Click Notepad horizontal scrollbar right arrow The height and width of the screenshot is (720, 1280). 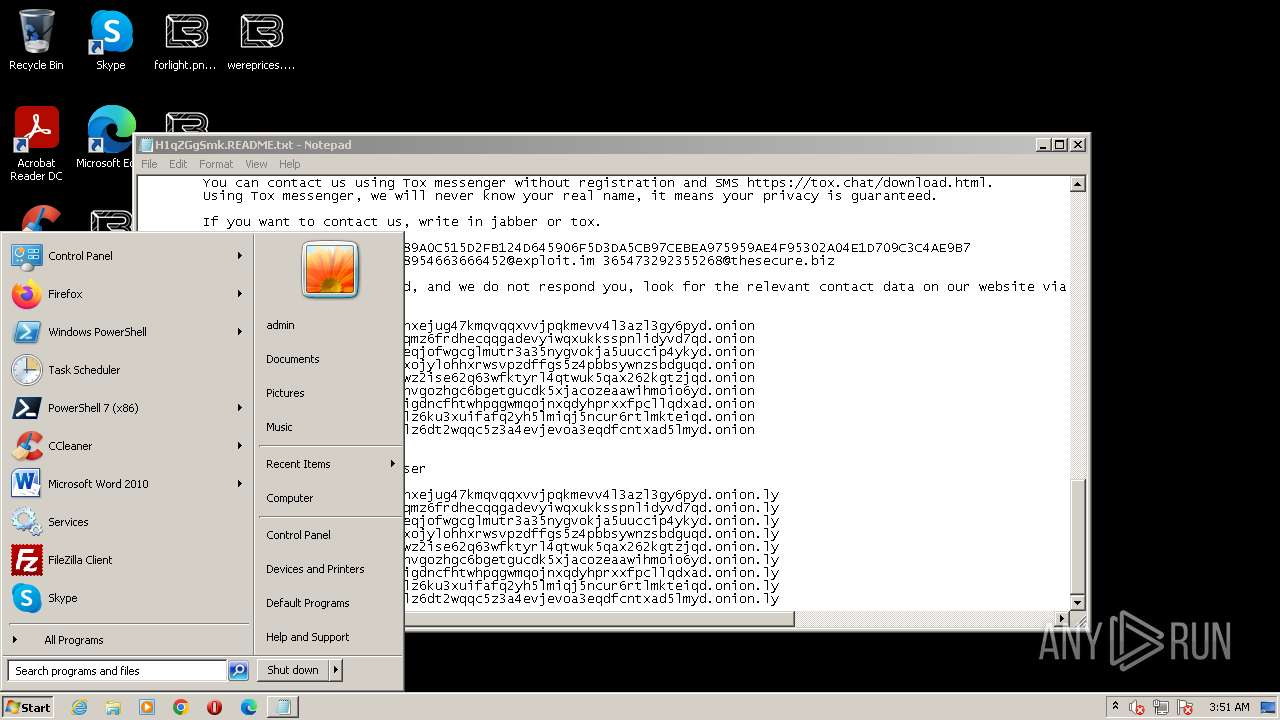(1062, 619)
